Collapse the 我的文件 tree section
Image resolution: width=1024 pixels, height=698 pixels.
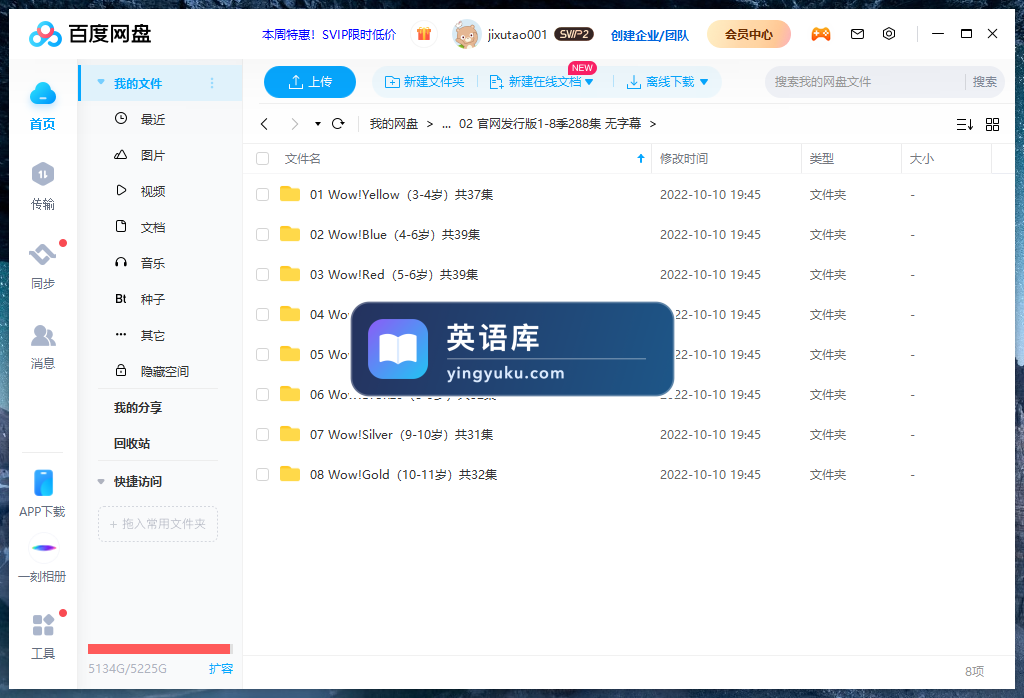101,82
